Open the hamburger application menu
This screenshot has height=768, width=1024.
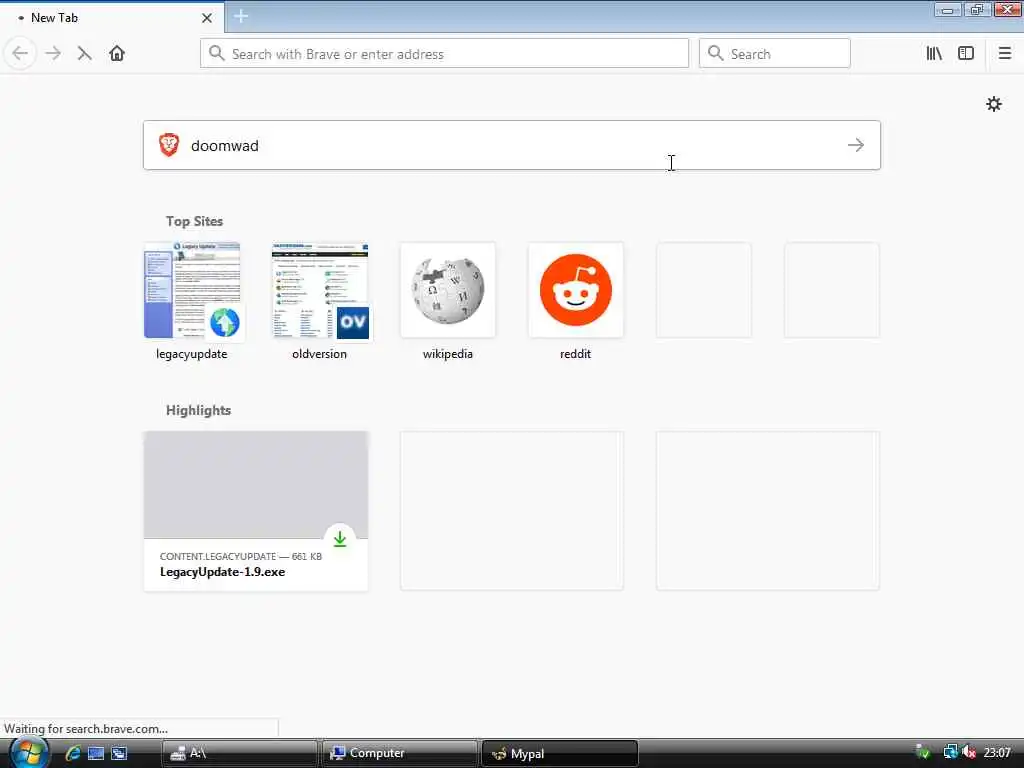(x=1005, y=54)
